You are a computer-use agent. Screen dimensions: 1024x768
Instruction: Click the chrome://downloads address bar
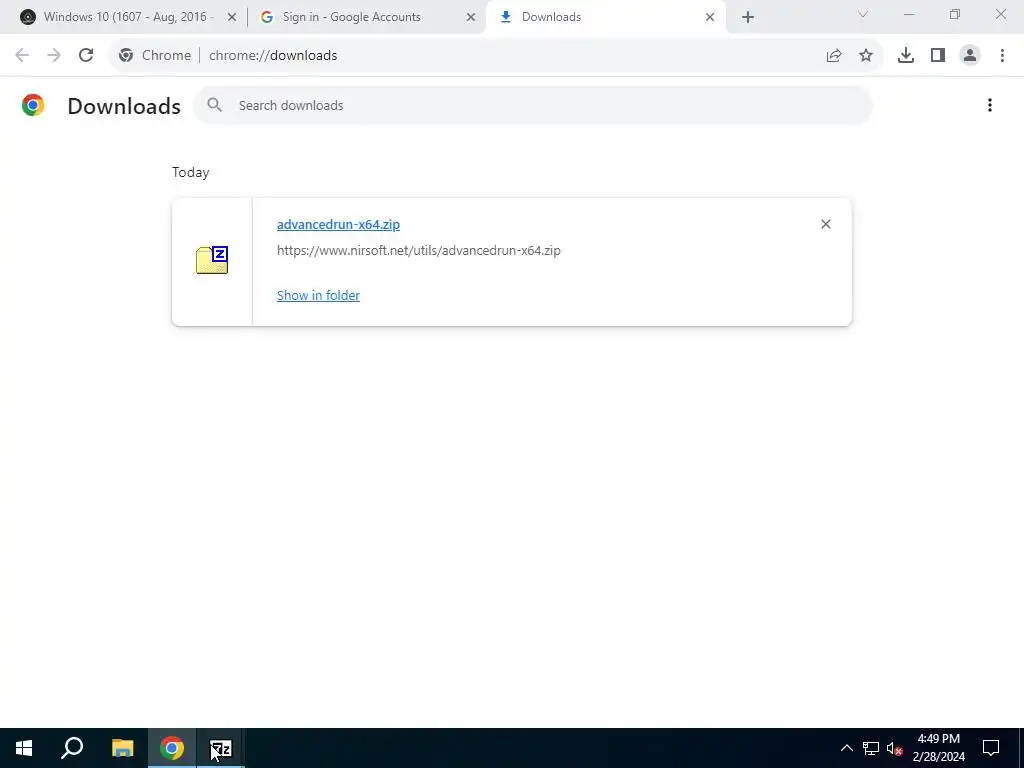[496, 56]
